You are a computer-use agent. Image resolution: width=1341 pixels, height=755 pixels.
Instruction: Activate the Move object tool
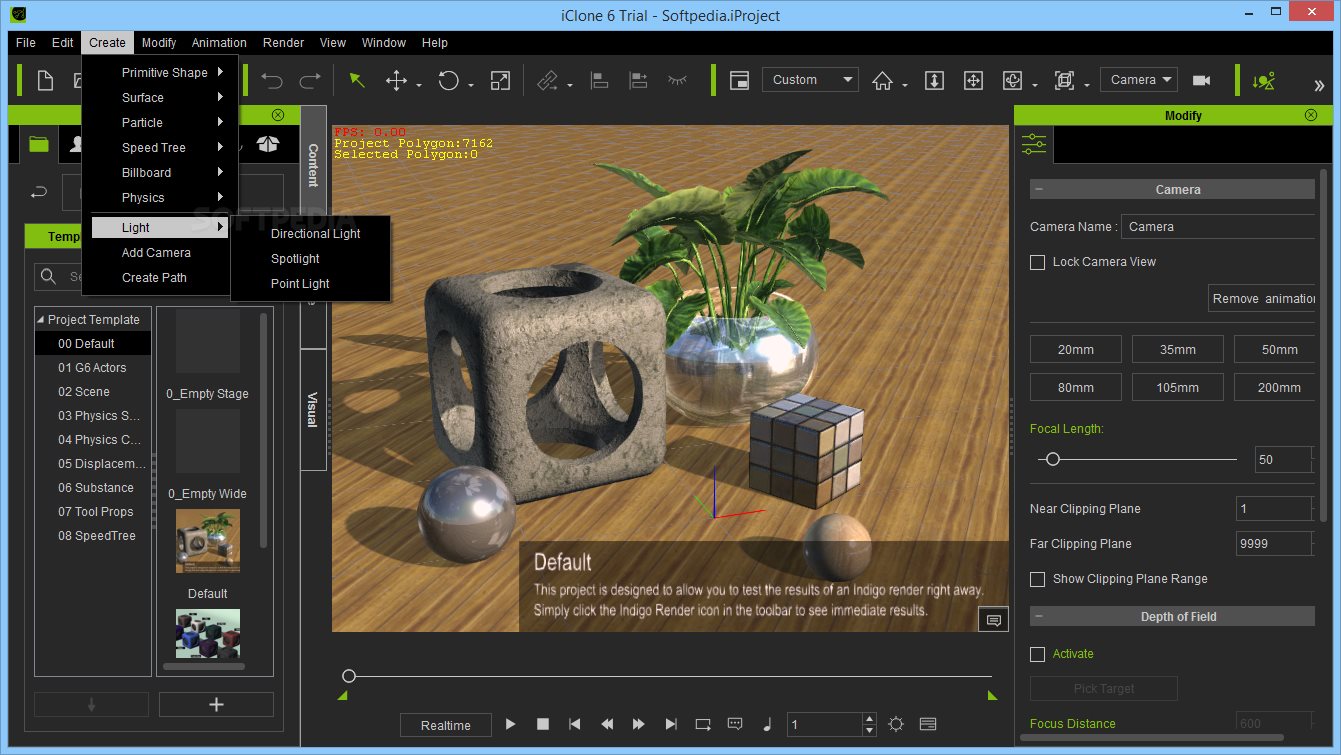pos(397,80)
